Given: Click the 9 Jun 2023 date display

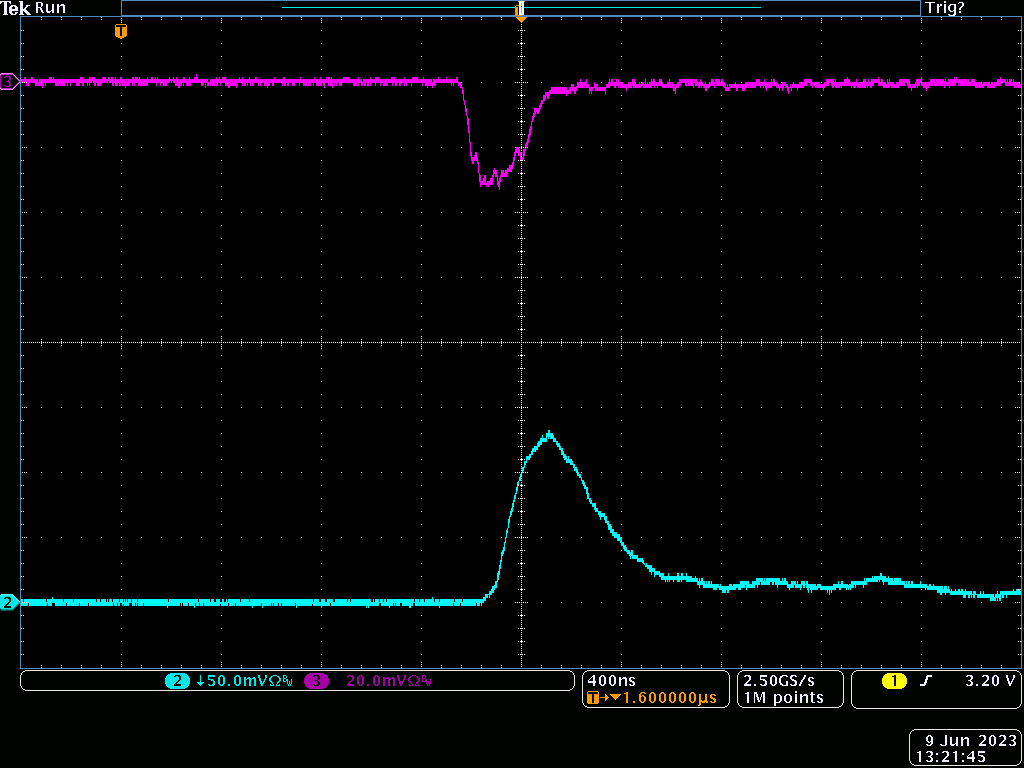Looking at the screenshot, I should pos(966,741).
